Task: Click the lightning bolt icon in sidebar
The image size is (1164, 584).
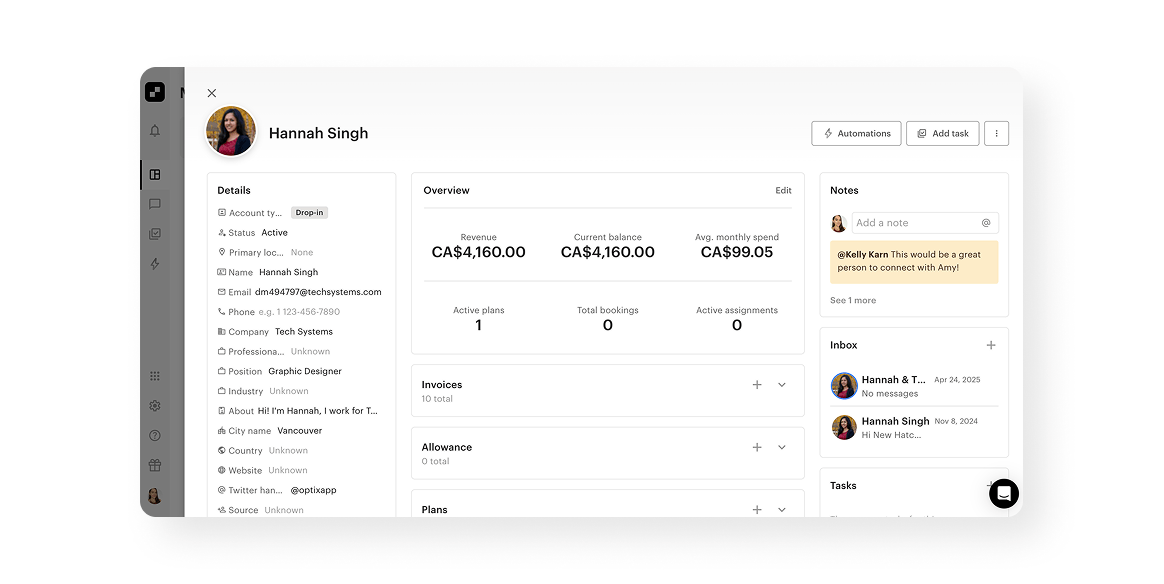Action: [155, 264]
